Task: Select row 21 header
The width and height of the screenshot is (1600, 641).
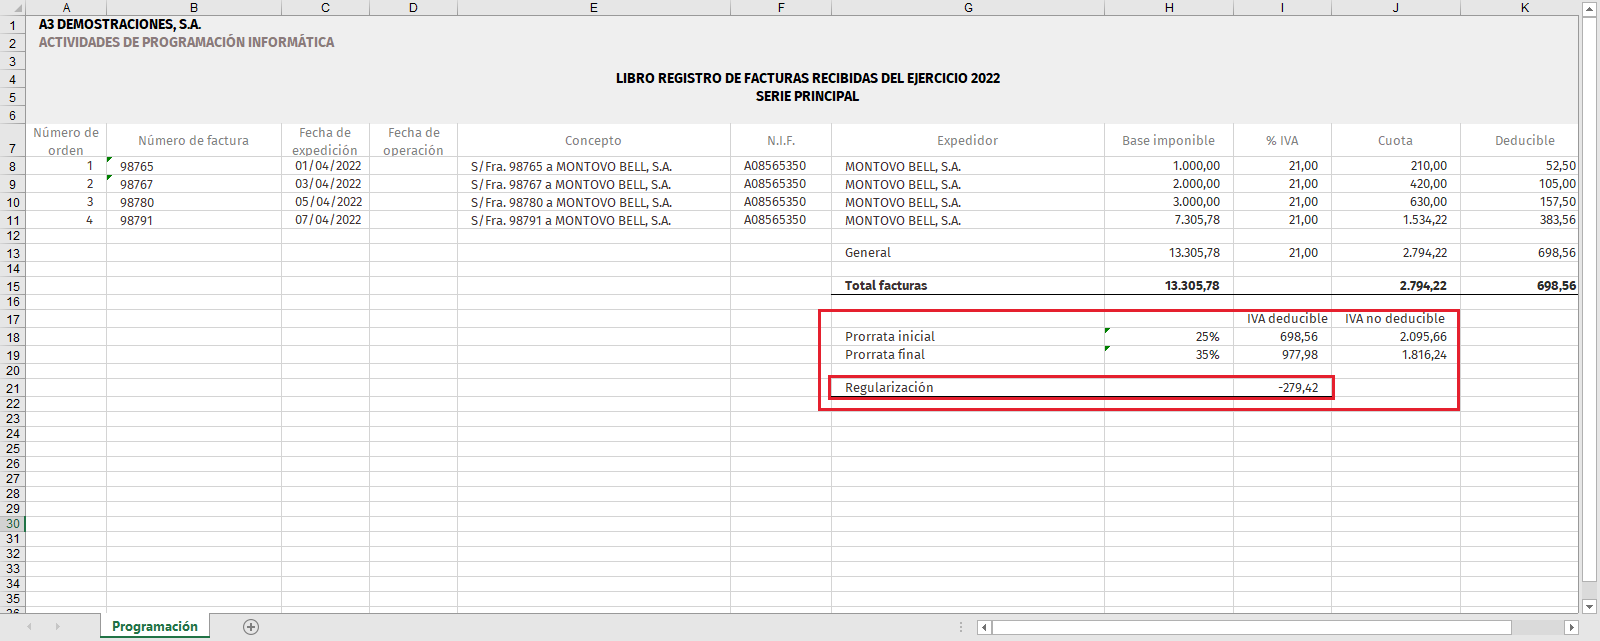Action: (12, 388)
